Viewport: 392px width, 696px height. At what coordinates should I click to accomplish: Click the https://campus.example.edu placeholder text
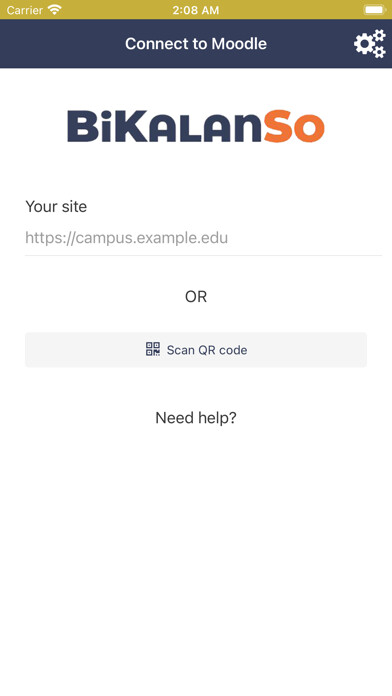coord(127,238)
